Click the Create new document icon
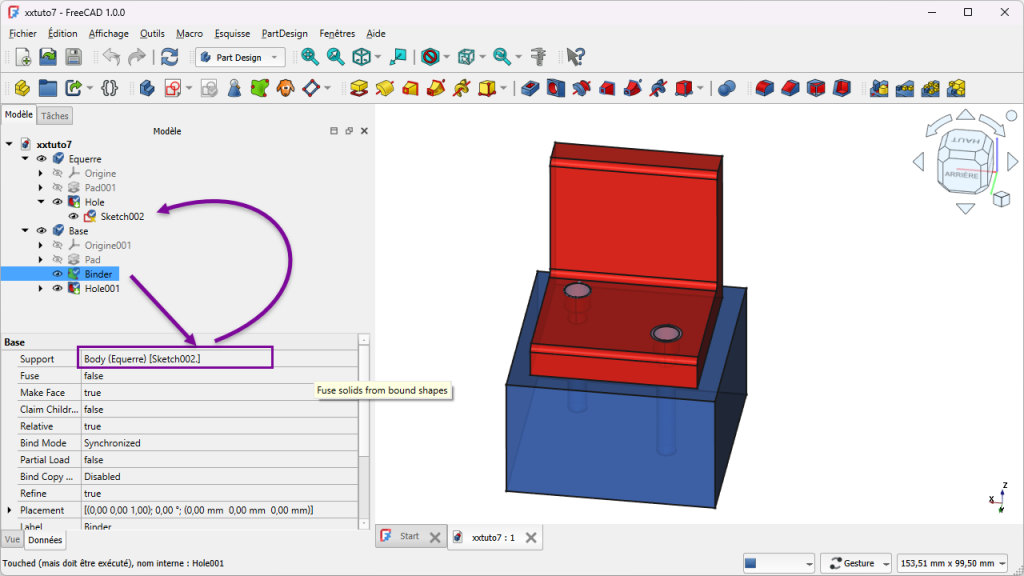This screenshot has height=576, width=1024. (x=22, y=57)
